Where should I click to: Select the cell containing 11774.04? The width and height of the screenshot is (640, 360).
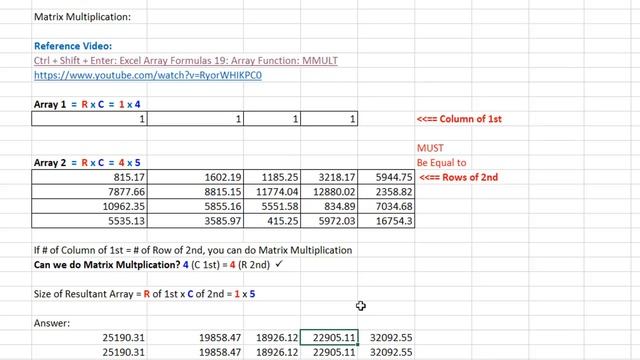click(272, 192)
